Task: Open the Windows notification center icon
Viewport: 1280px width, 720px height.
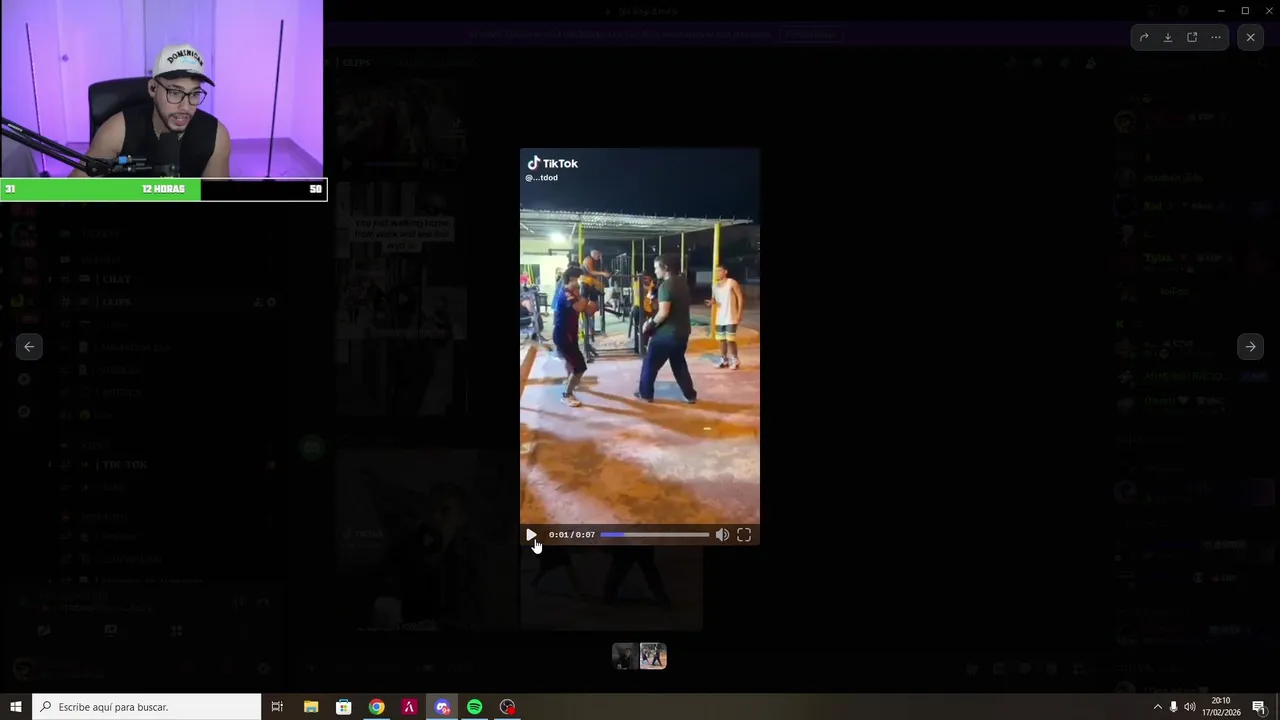Action: click(1260, 707)
